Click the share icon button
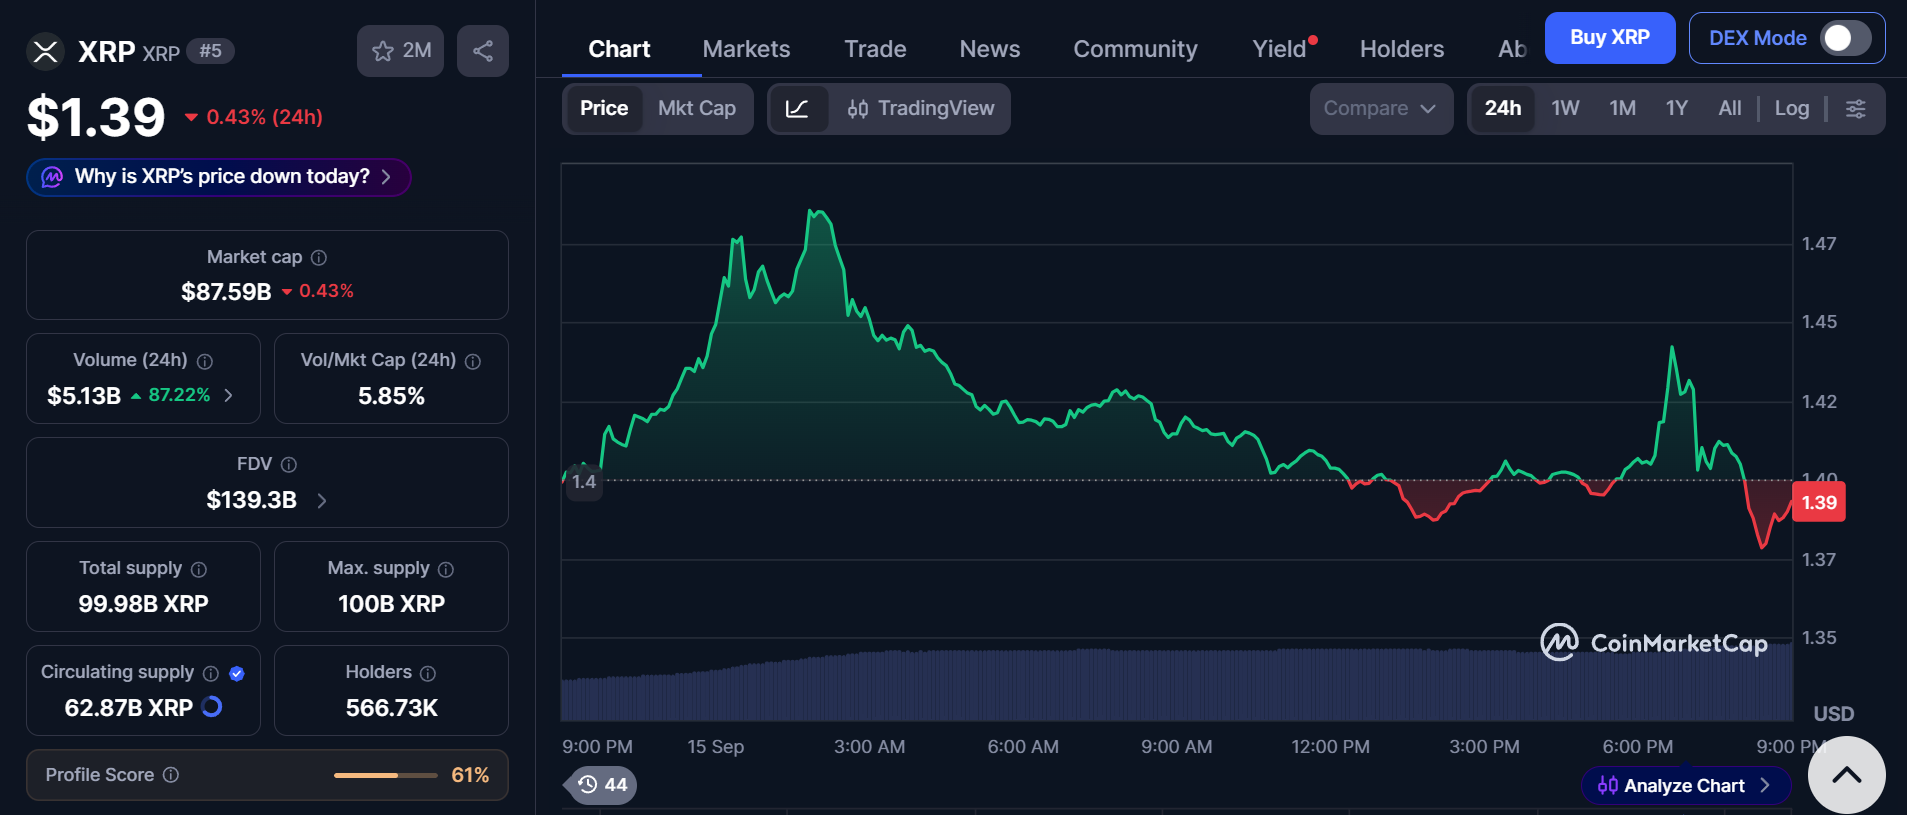Viewport: 1907px width, 815px height. (483, 51)
